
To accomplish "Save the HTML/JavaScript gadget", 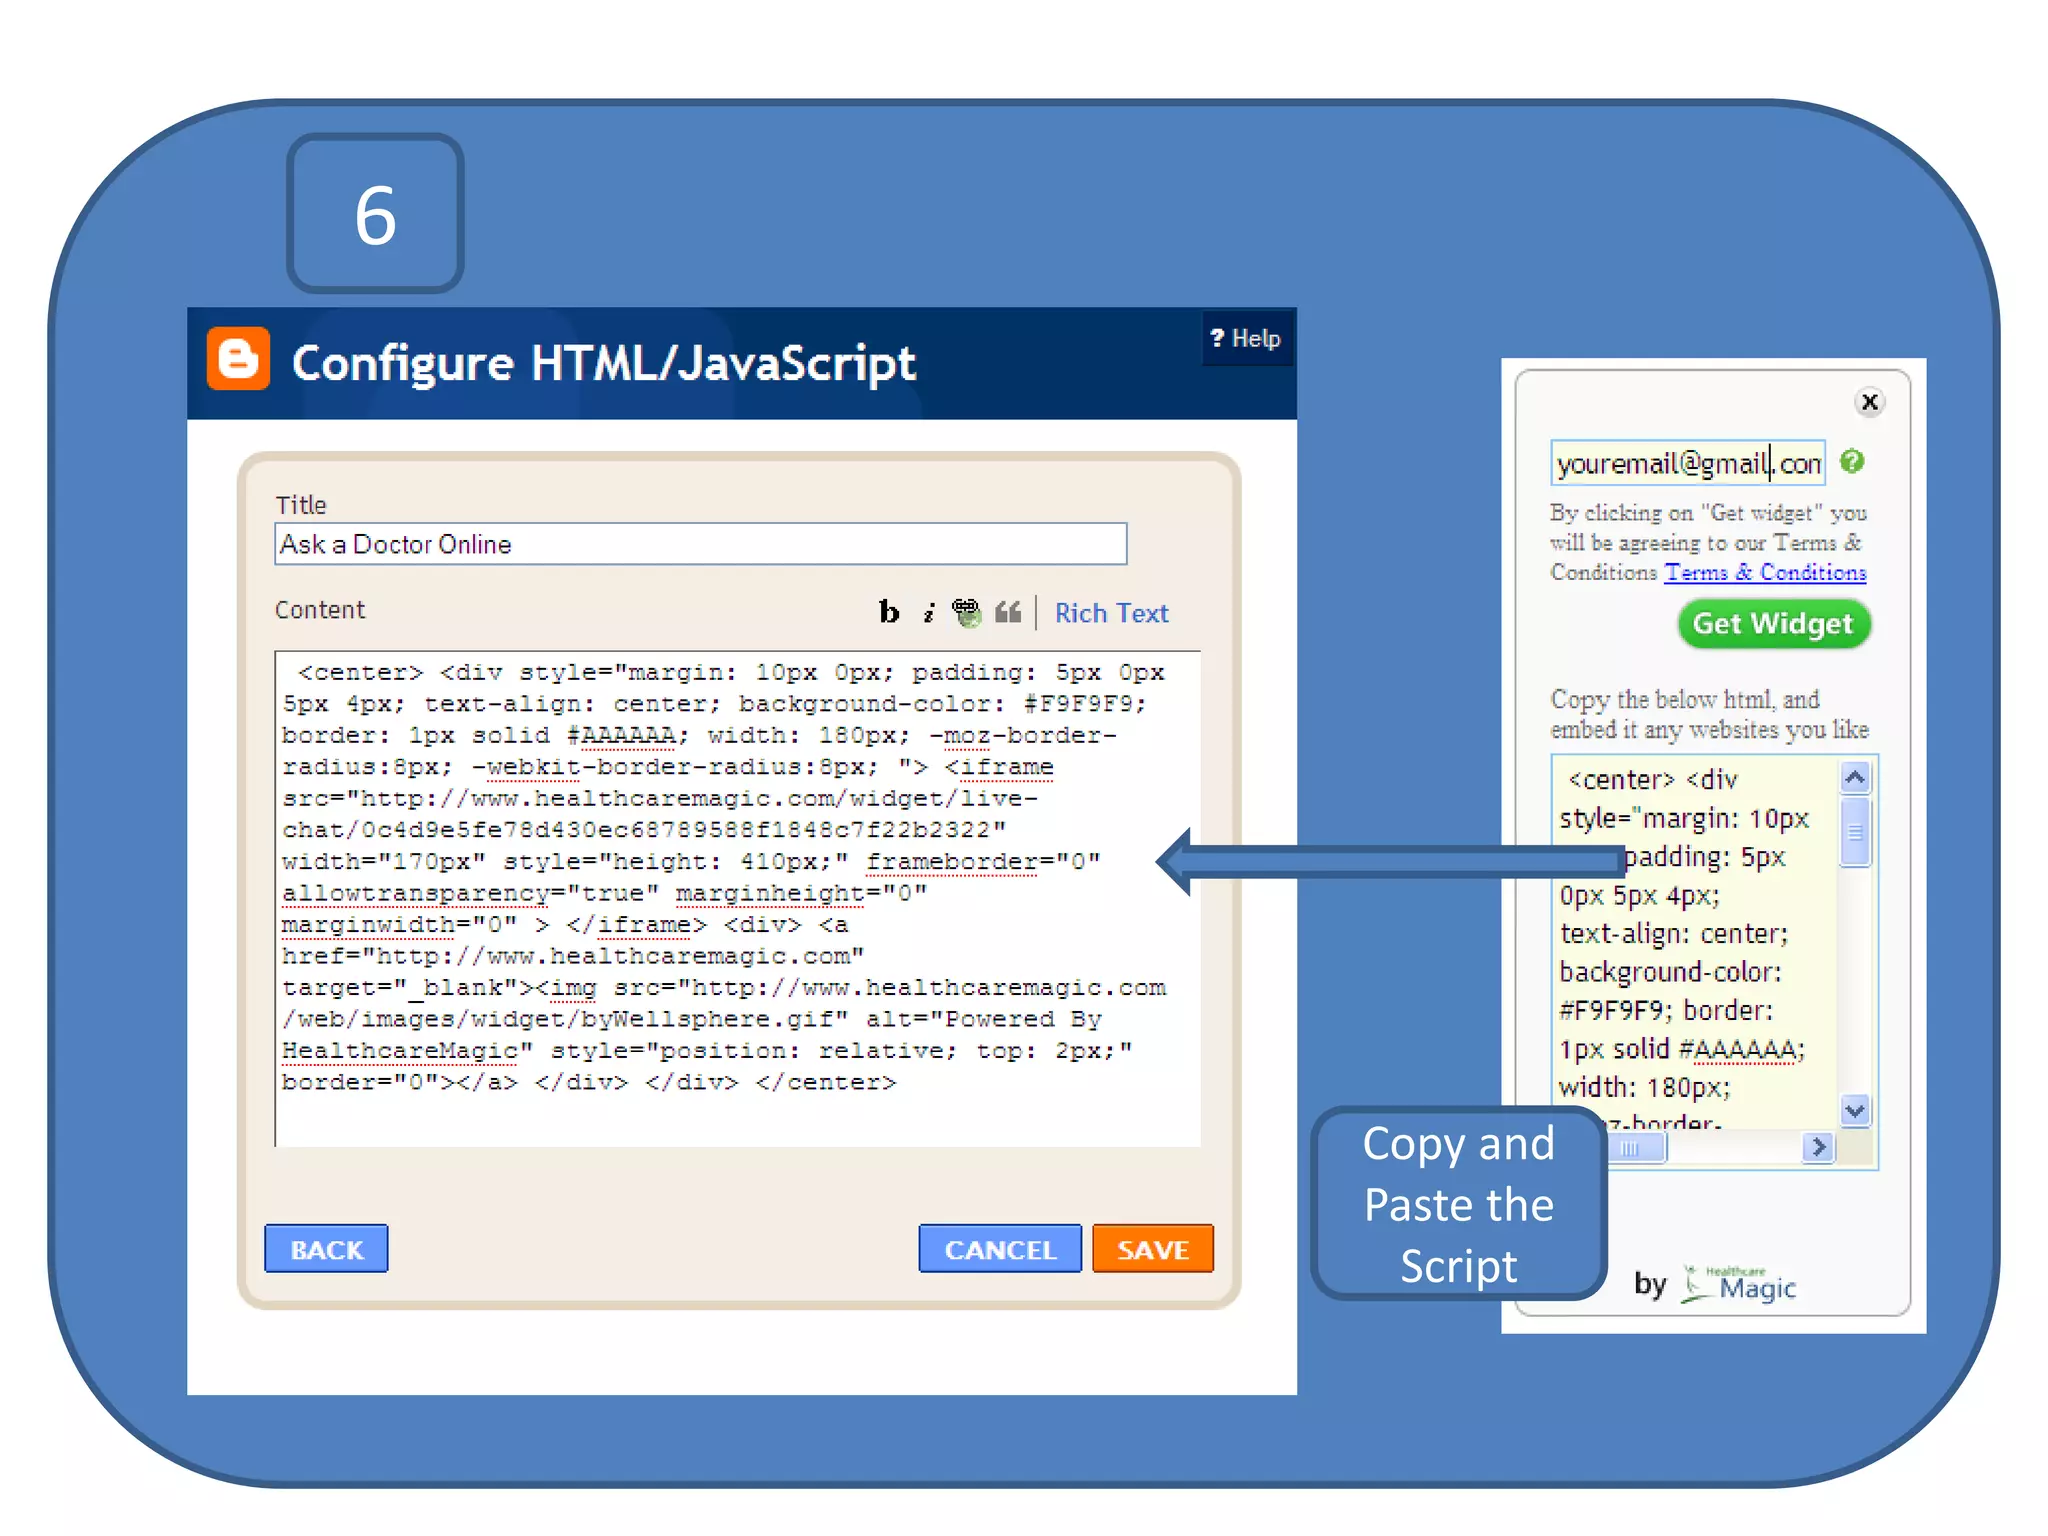I will pyautogui.click(x=1153, y=1249).
